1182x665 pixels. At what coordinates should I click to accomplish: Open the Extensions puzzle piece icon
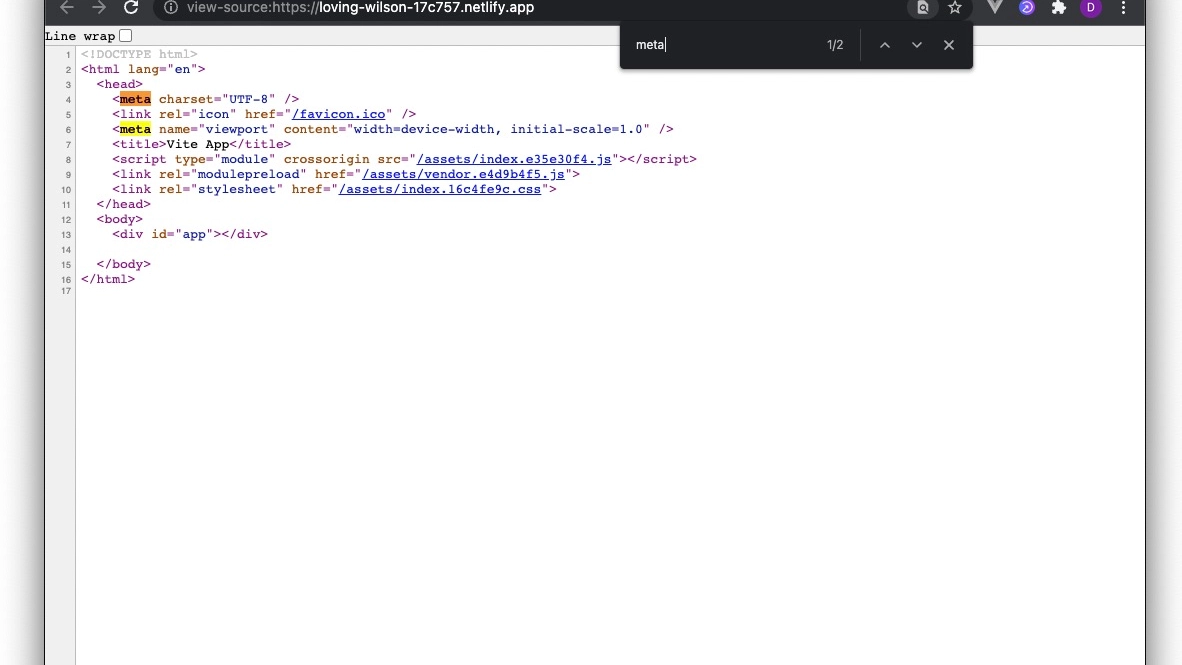1058,8
